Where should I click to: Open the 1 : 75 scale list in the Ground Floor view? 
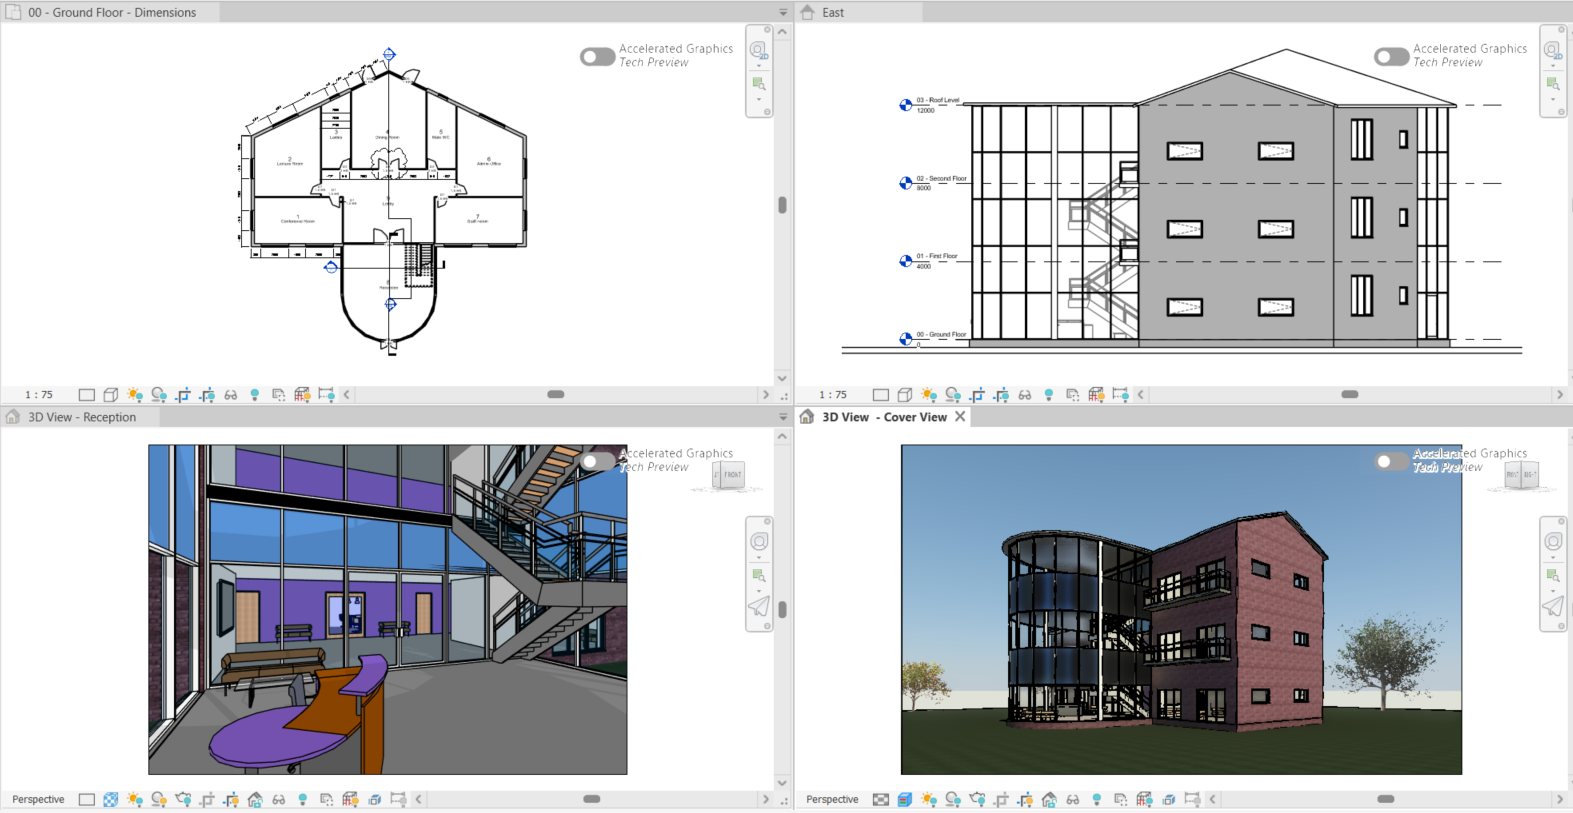click(39, 395)
